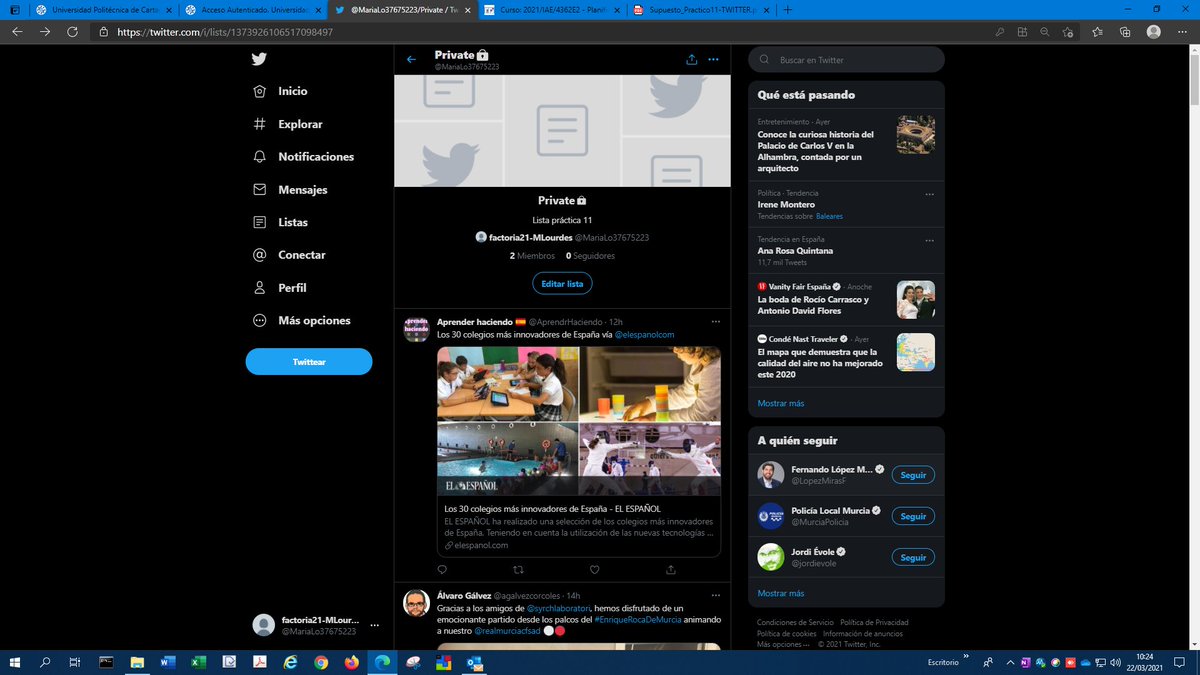Switch to the Universidad Politécnica de Cartagena tab
The image size is (1200, 675).
[102, 10]
